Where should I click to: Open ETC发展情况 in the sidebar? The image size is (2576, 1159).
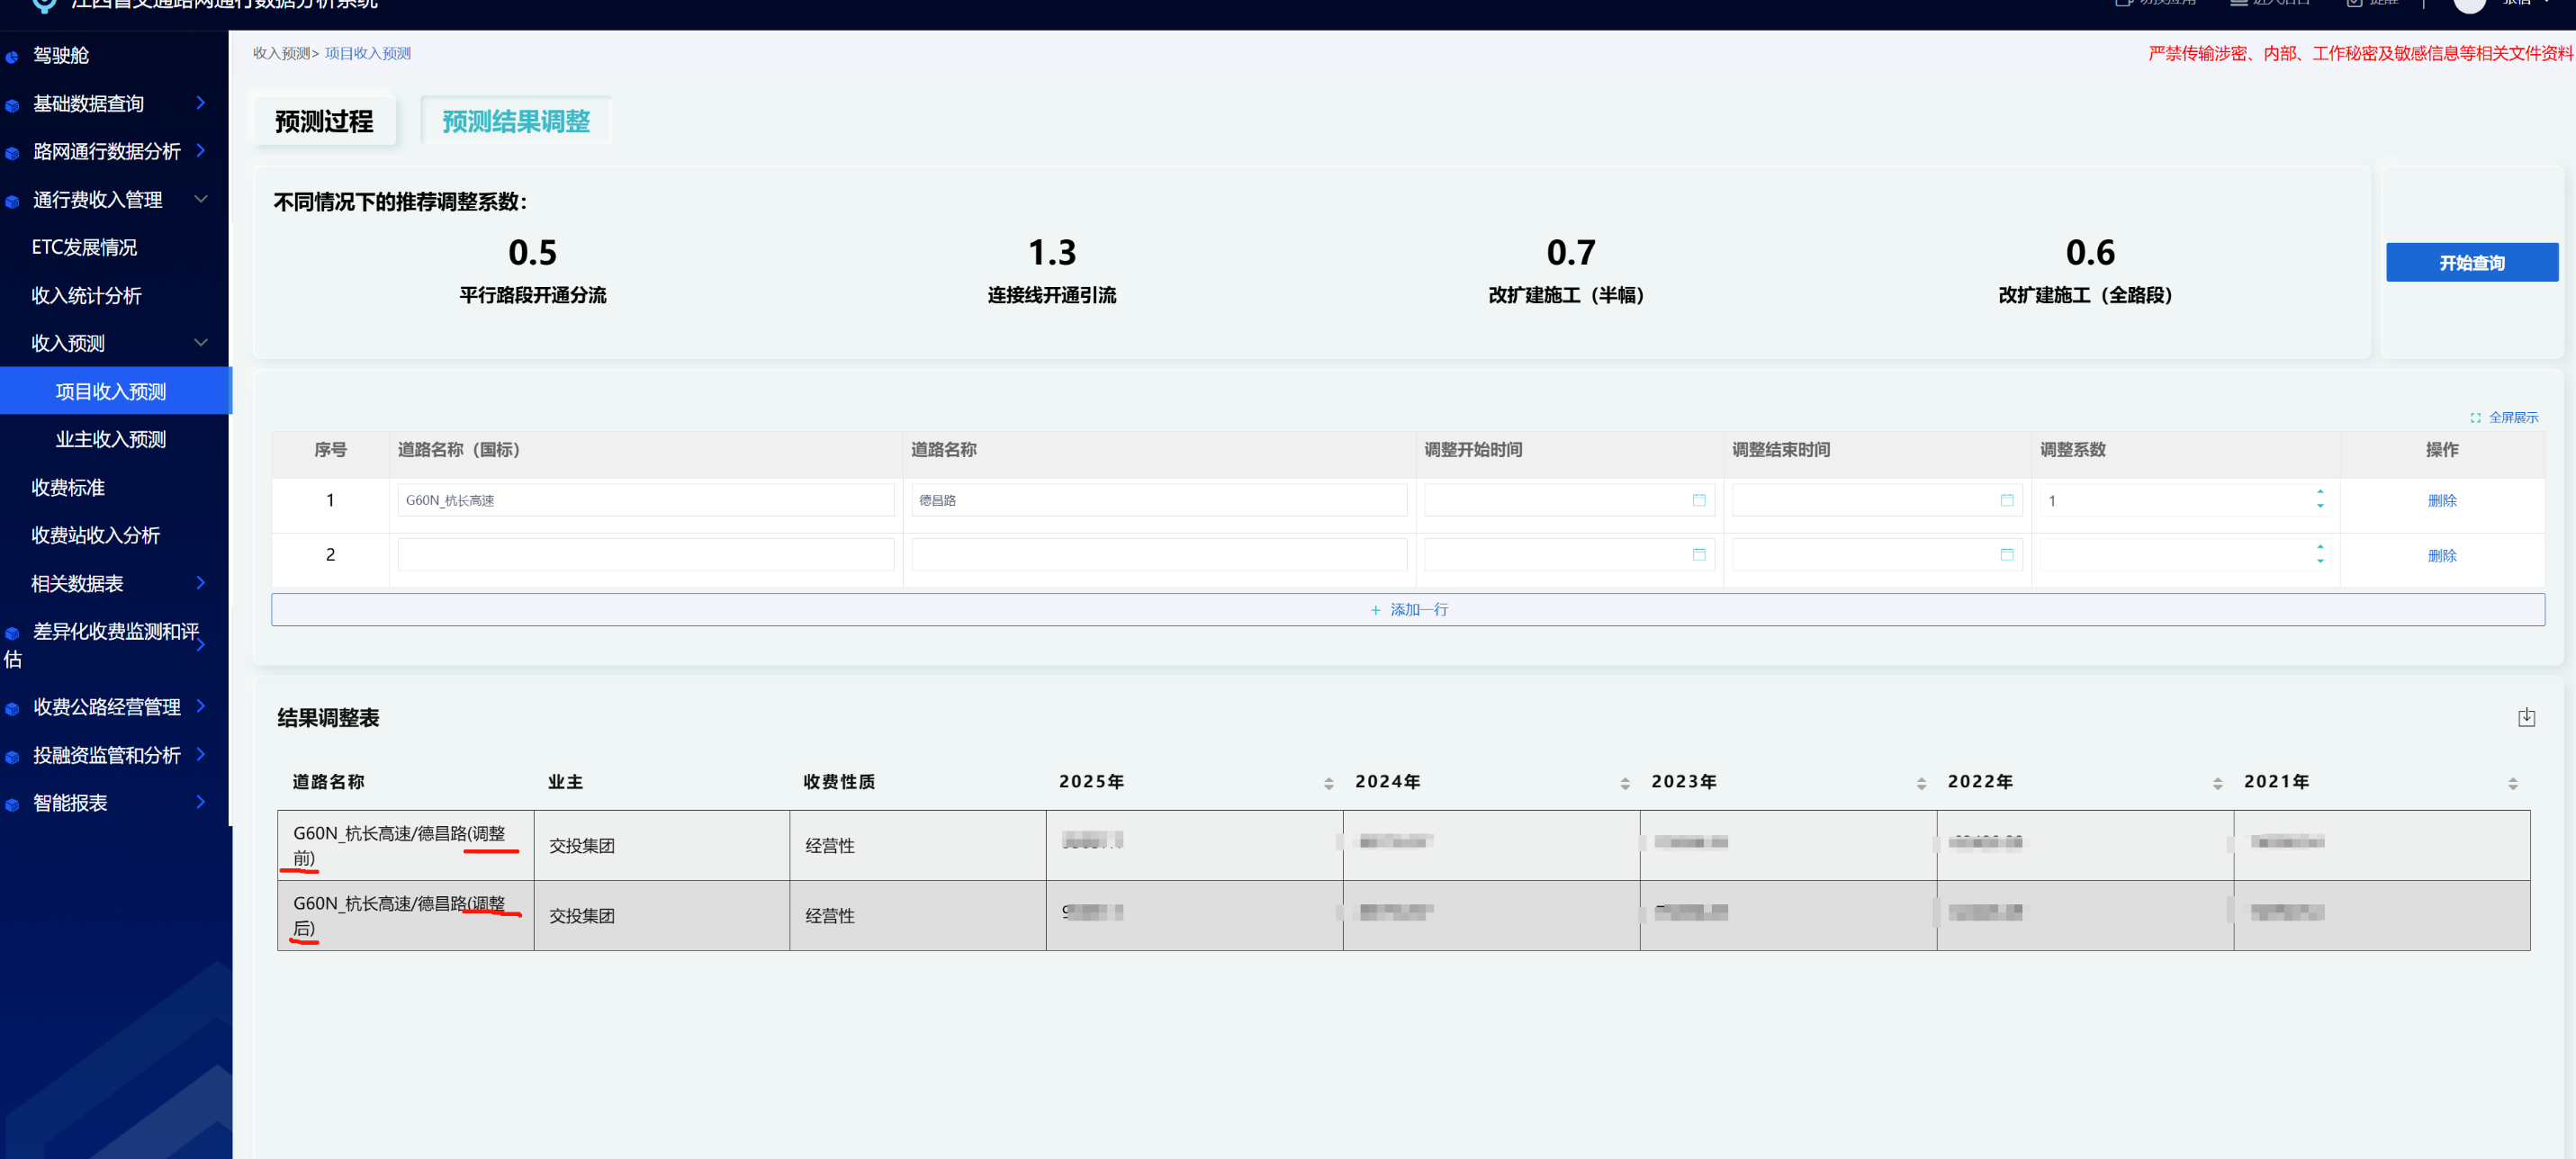(x=84, y=247)
